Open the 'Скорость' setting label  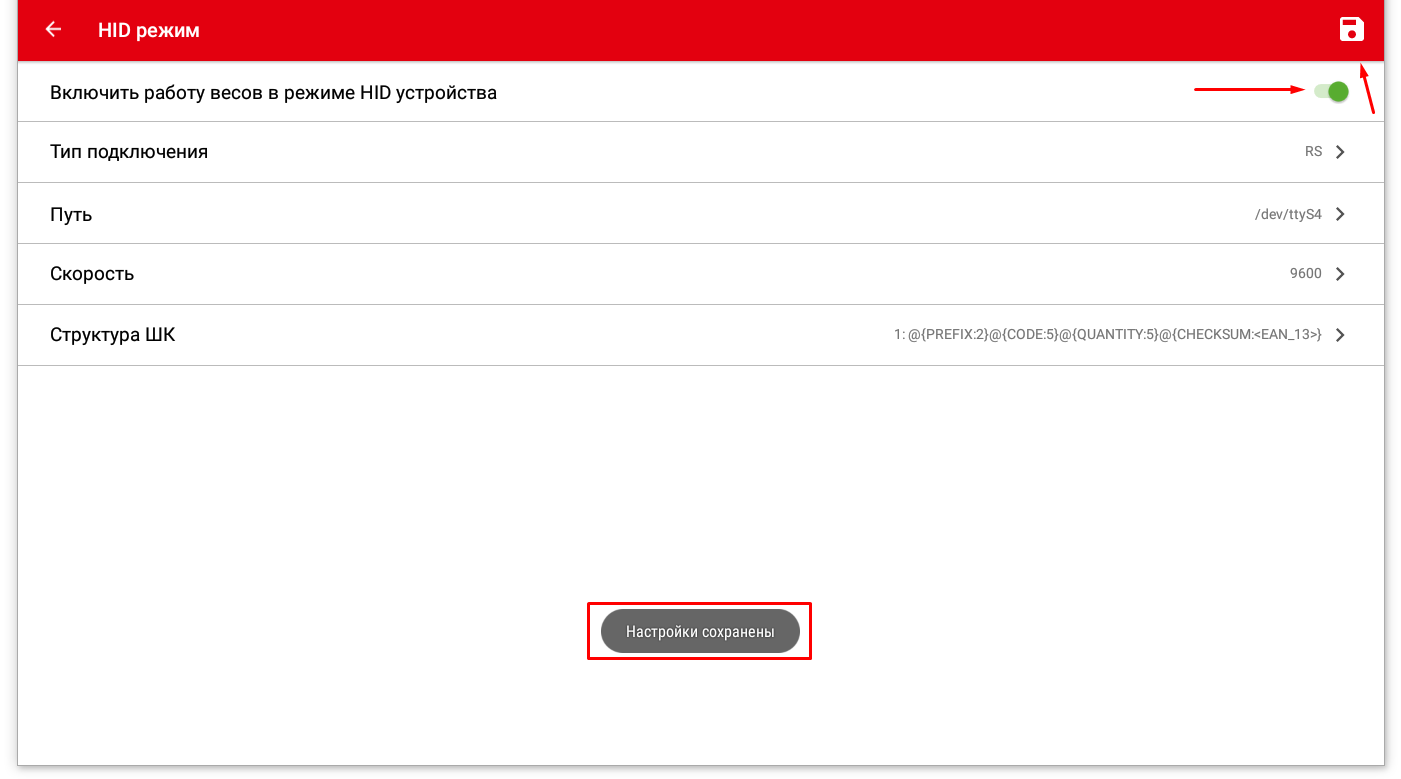coord(92,274)
